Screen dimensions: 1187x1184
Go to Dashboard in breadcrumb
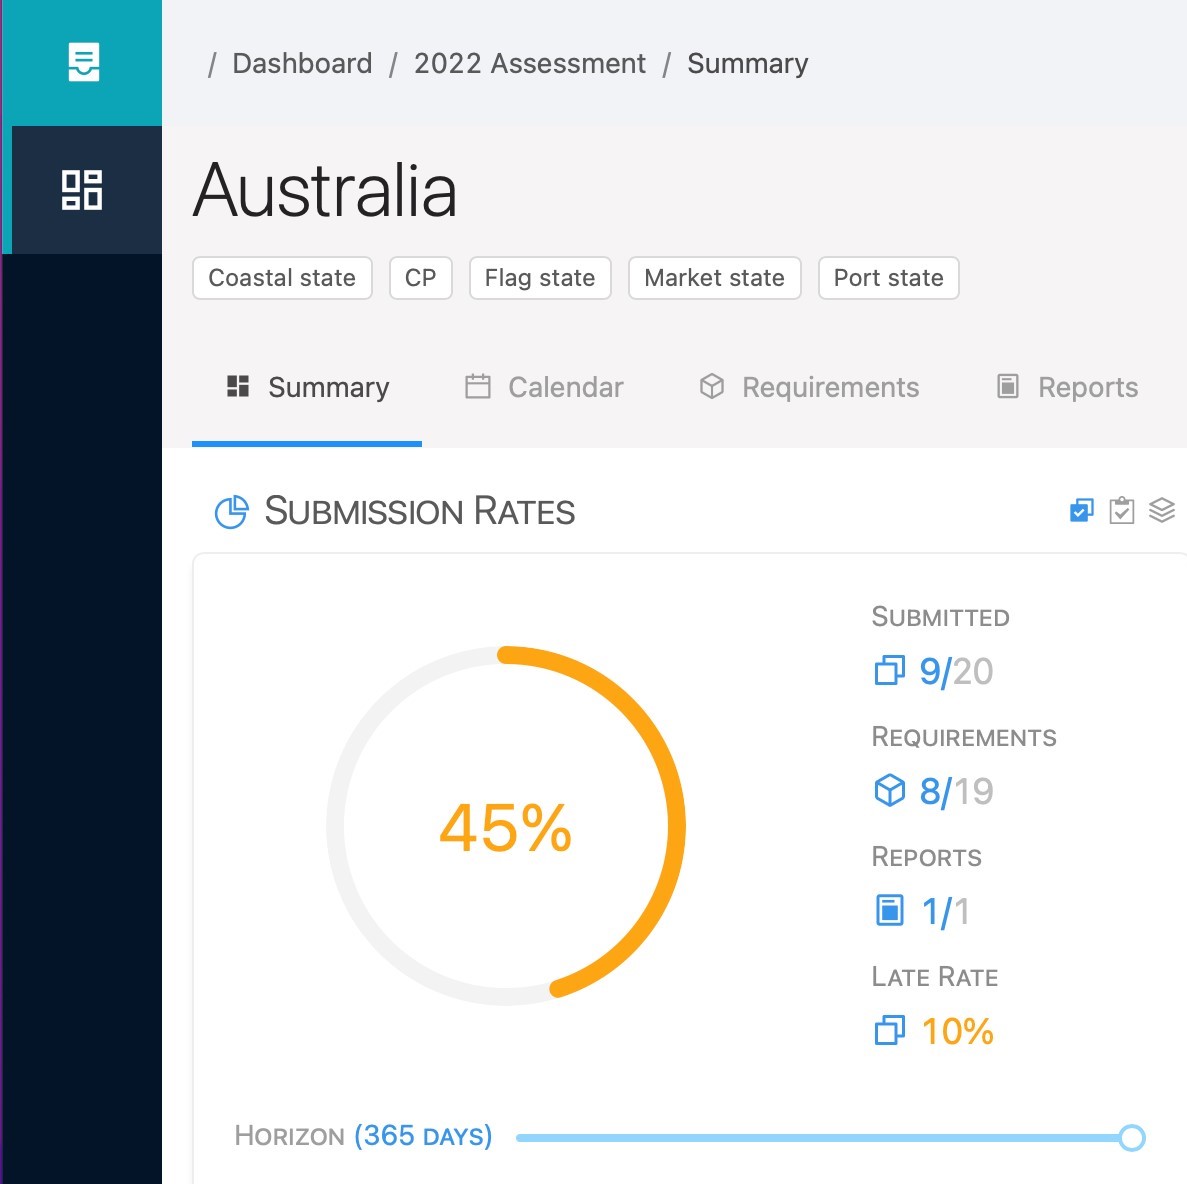302,64
